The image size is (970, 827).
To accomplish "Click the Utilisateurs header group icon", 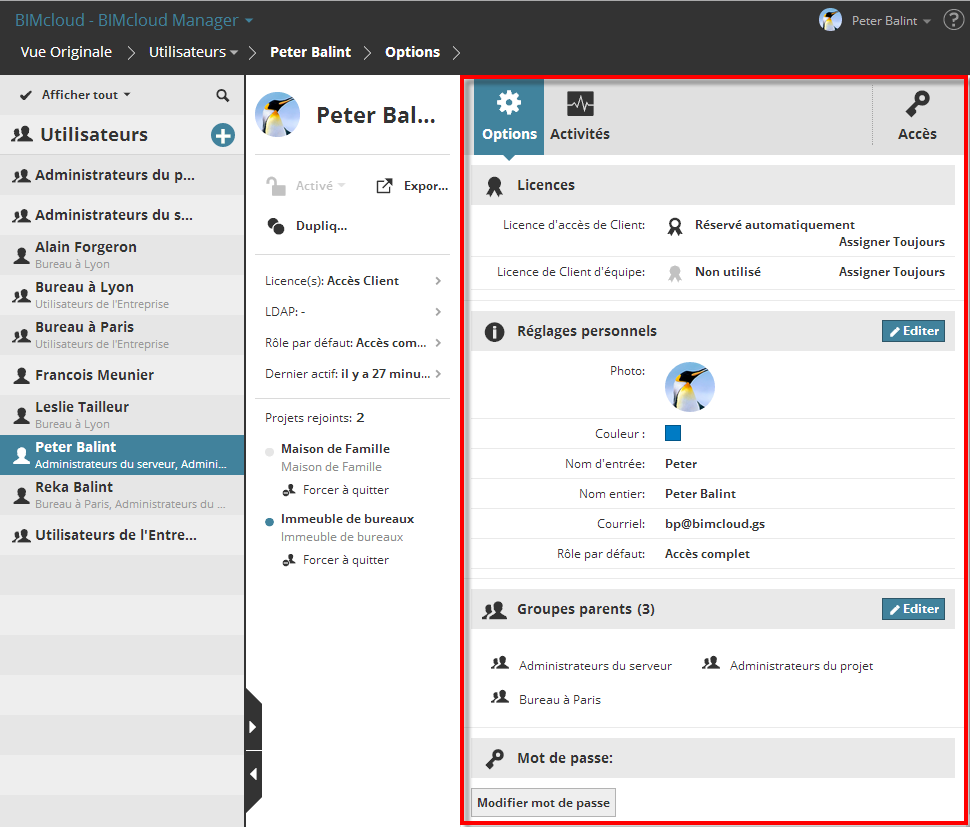I will [x=22, y=134].
